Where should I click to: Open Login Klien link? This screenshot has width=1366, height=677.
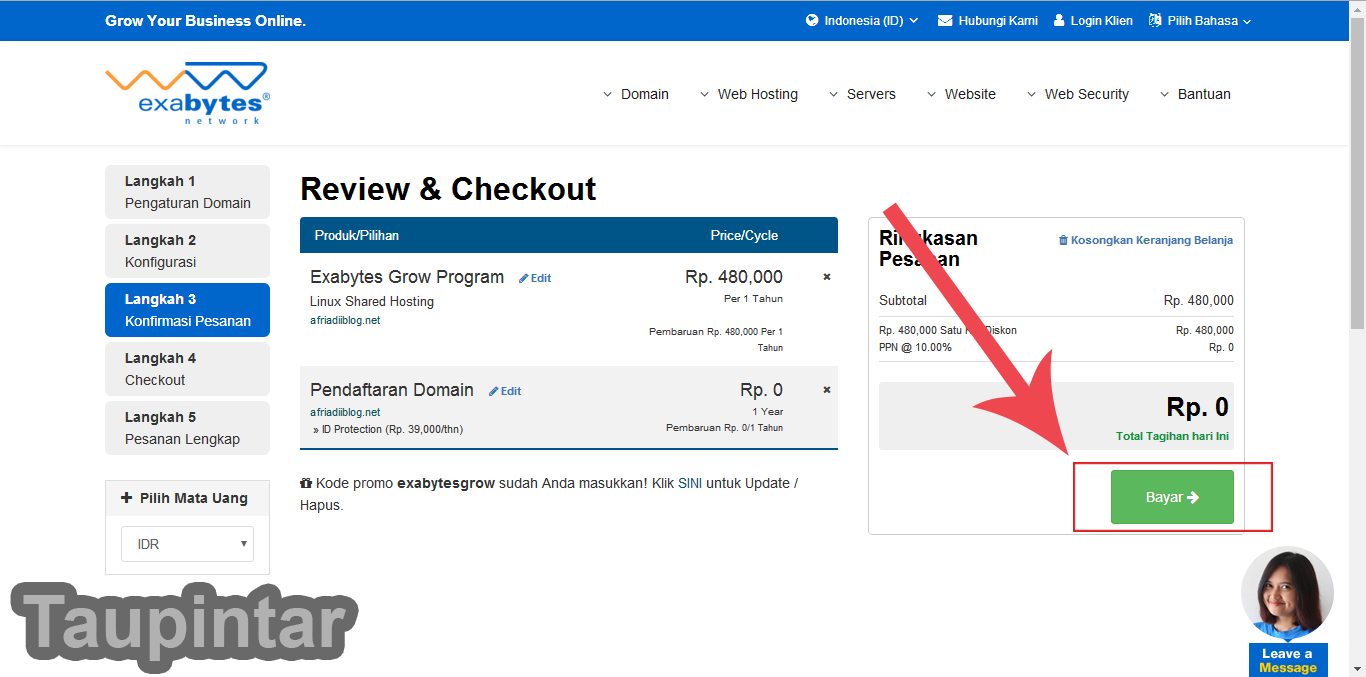tap(1093, 20)
